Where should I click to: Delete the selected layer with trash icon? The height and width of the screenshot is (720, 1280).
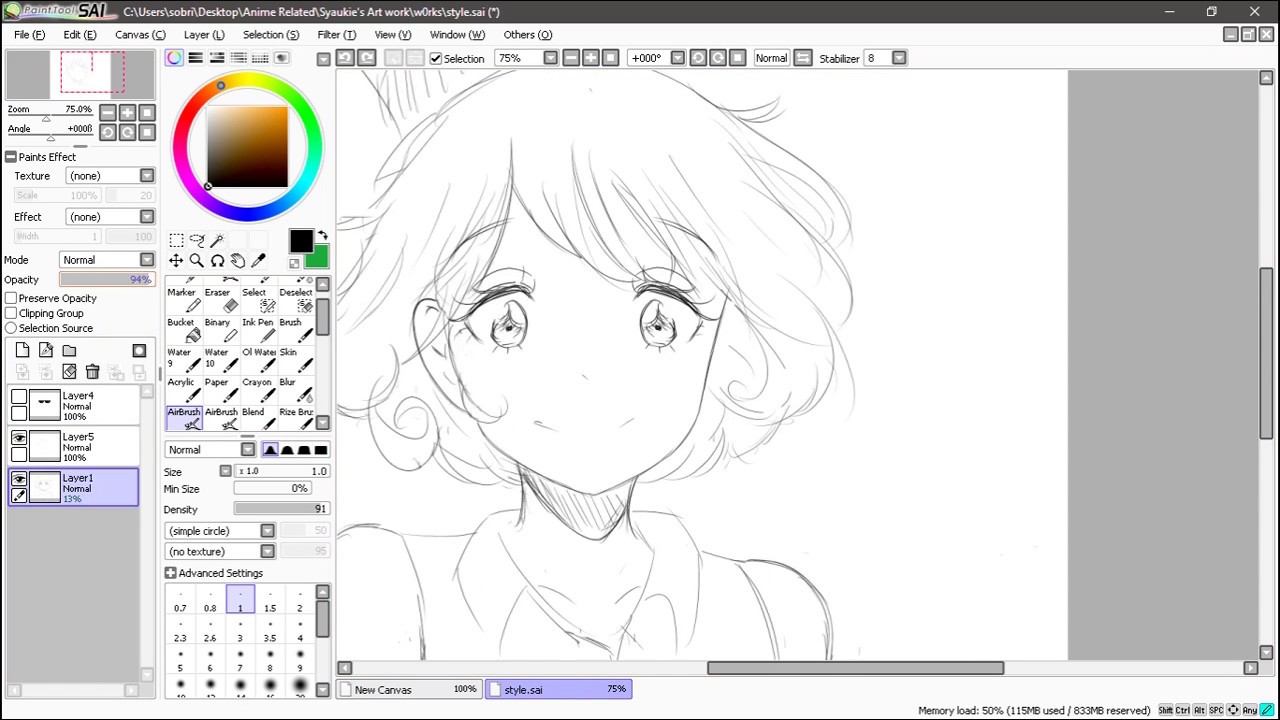point(92,372)
